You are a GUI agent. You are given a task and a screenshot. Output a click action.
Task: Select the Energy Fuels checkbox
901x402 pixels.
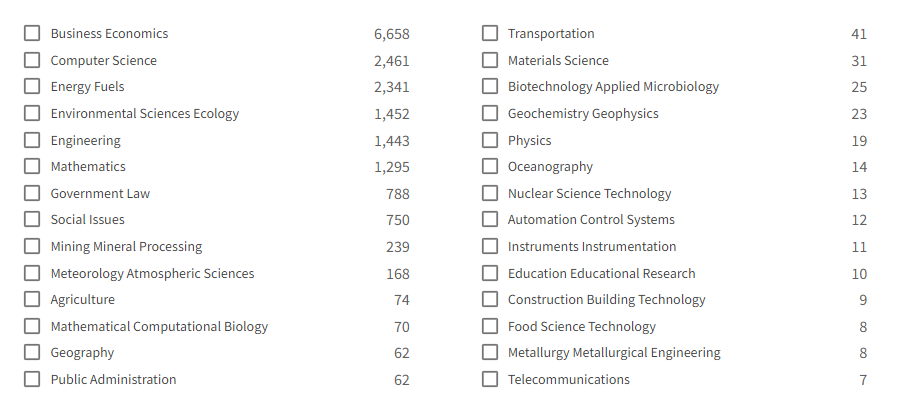tap(32, 86)
